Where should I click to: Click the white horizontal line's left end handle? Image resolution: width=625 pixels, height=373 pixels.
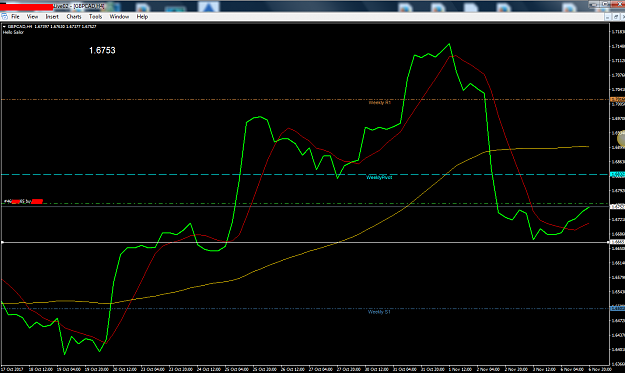2,242
